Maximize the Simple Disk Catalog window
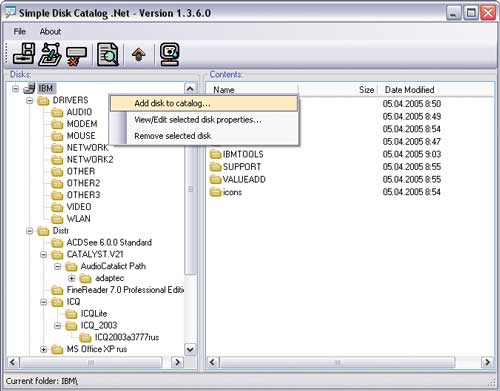The image size is (500, 391). pyautogui.click(x=471, y=13)
